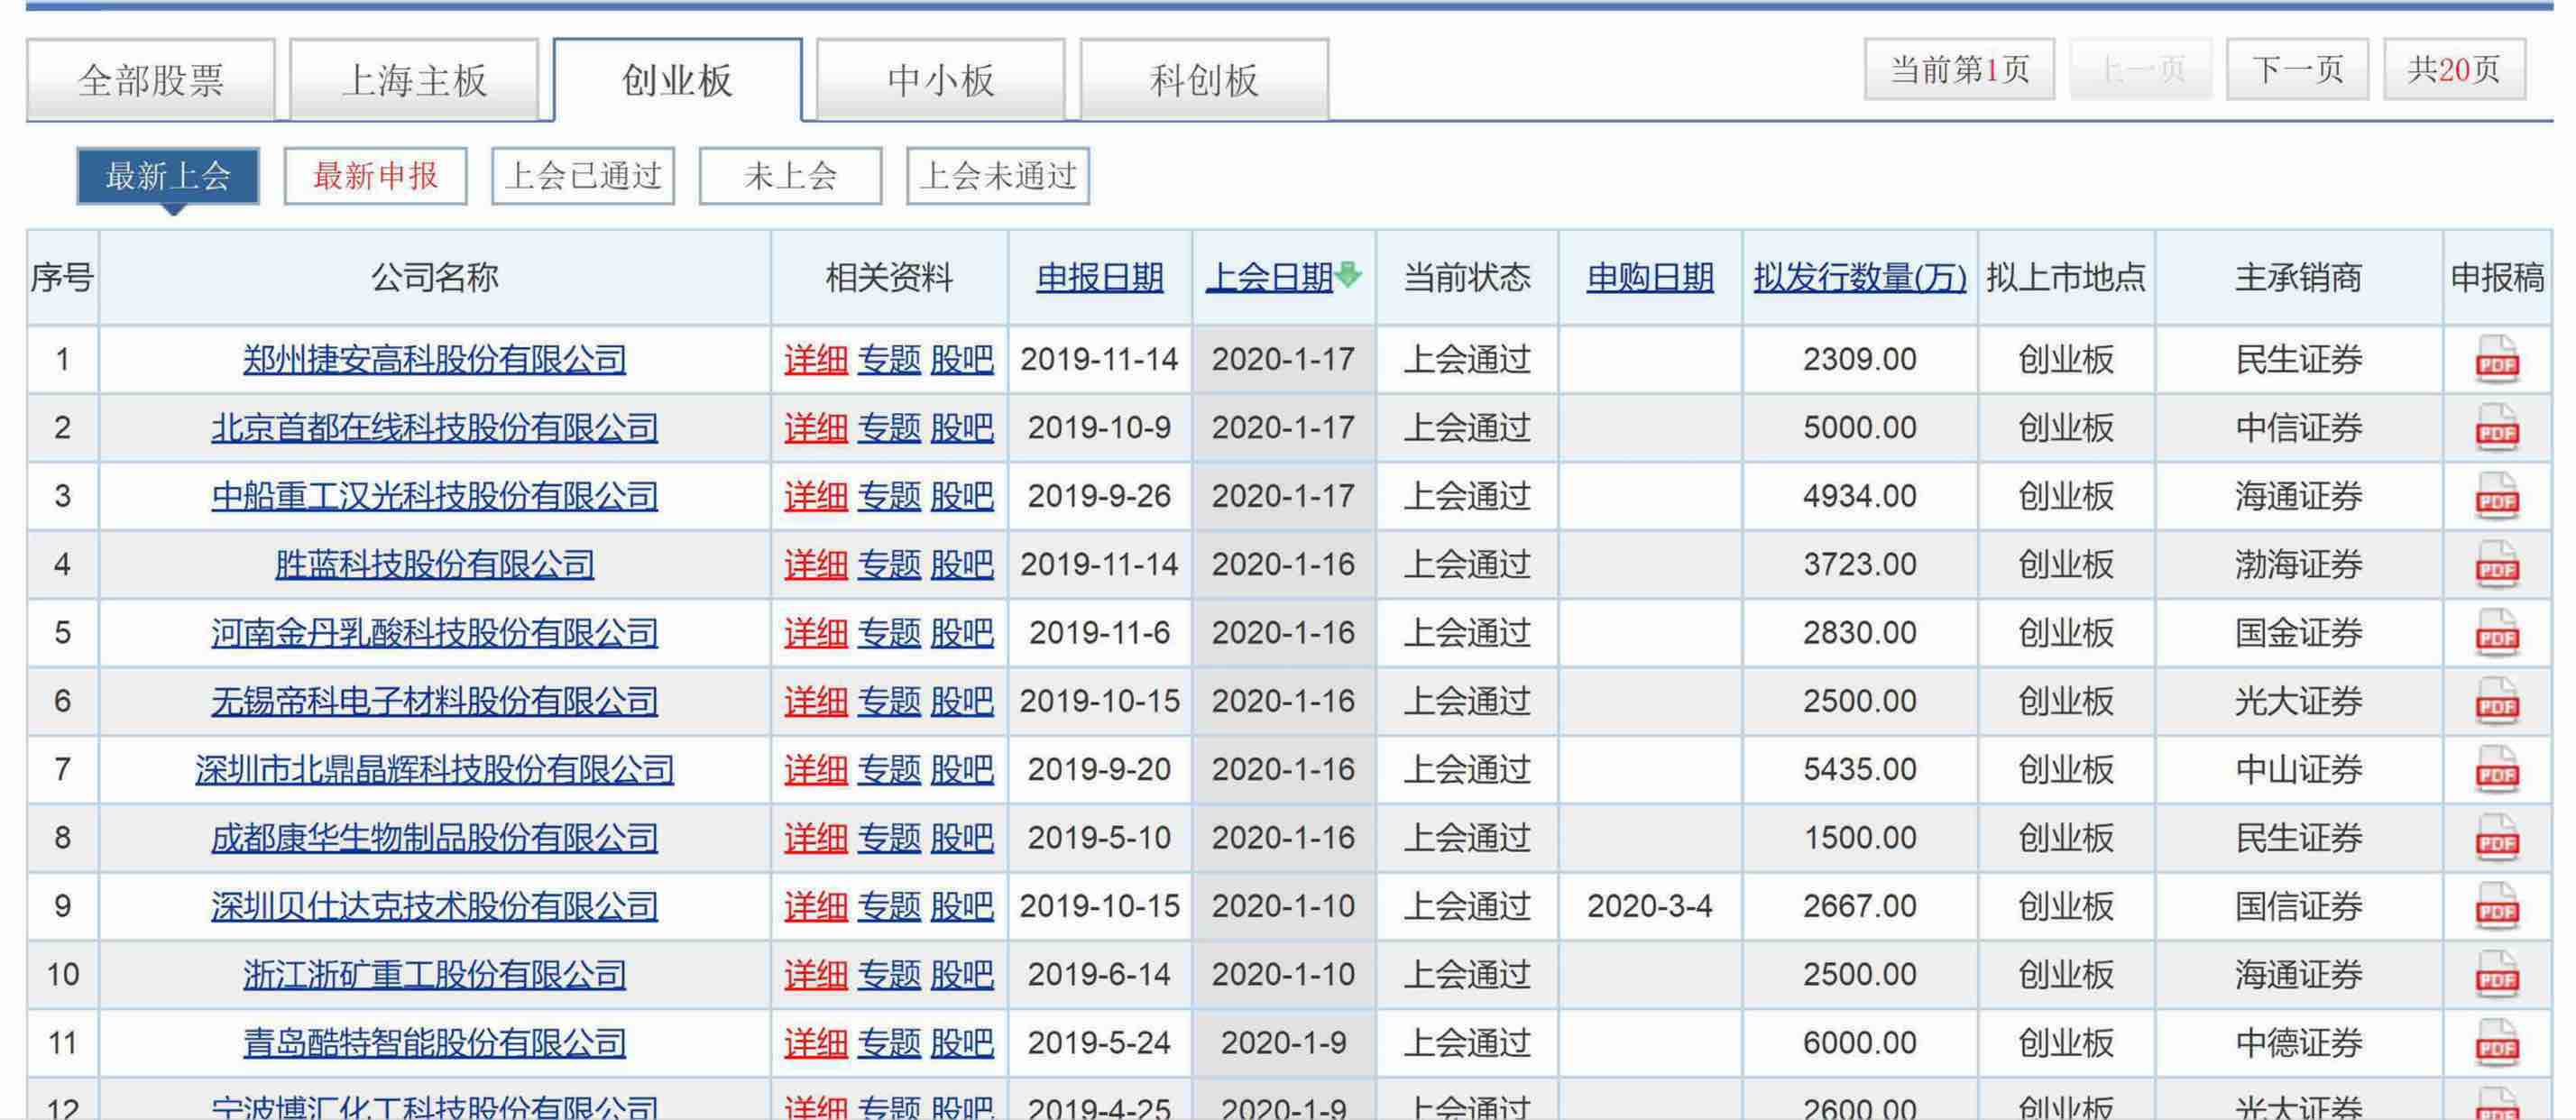
Task: Switch to the 中小板 tab
Action: pyautogui.click(x=941, y=80)
